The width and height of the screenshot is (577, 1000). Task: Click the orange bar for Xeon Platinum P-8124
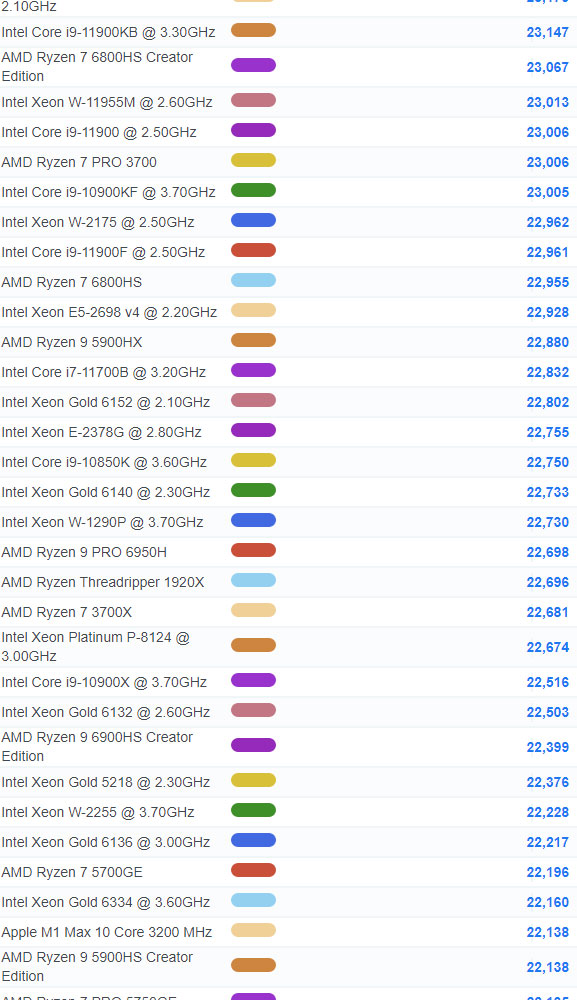(253, 645)
